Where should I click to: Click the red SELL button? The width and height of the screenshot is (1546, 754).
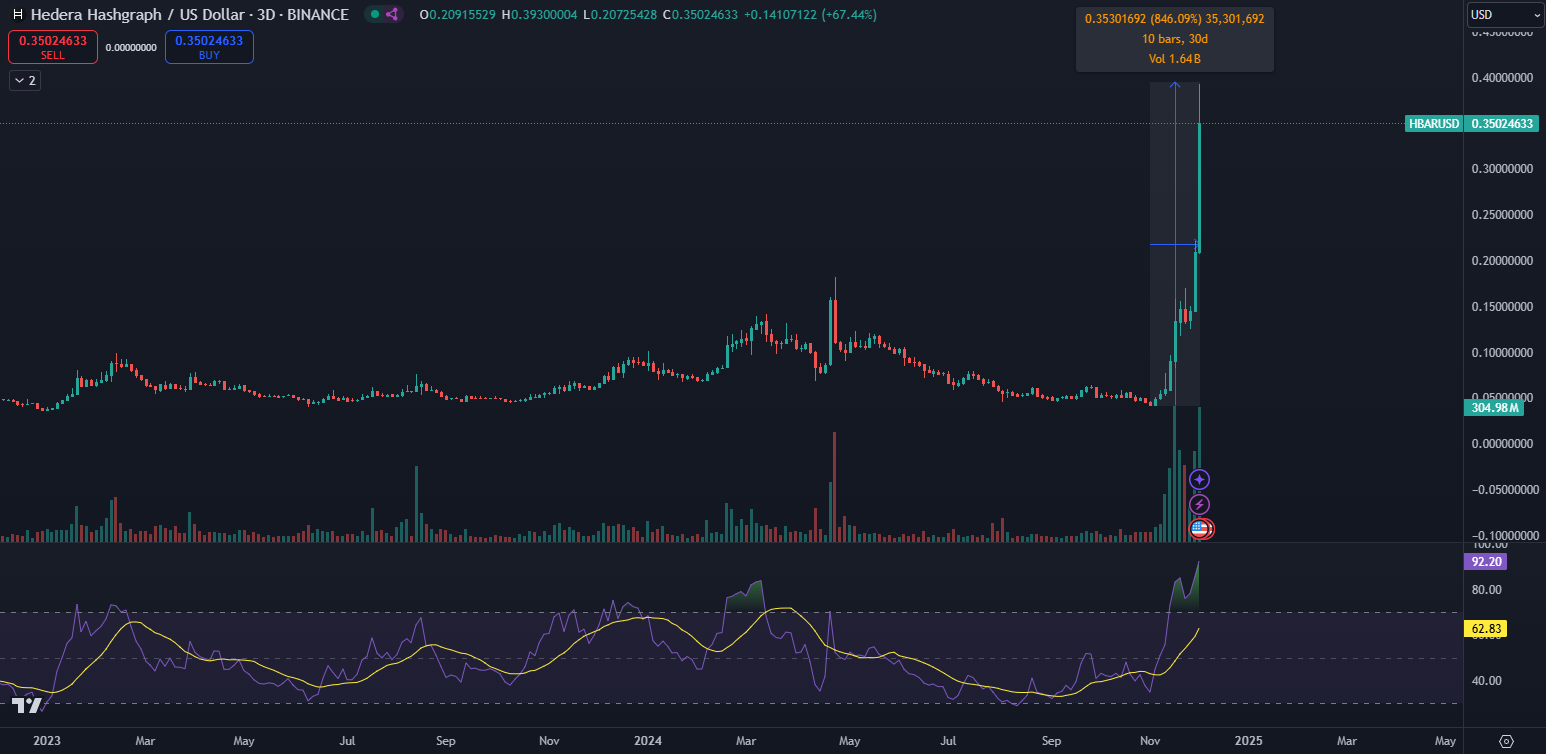pyautogui.click(x=53, y=47)
